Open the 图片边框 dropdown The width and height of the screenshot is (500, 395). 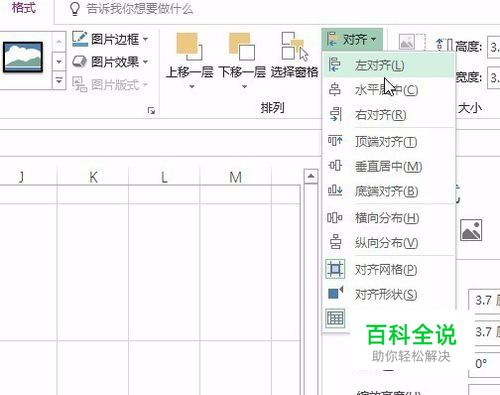110,39
